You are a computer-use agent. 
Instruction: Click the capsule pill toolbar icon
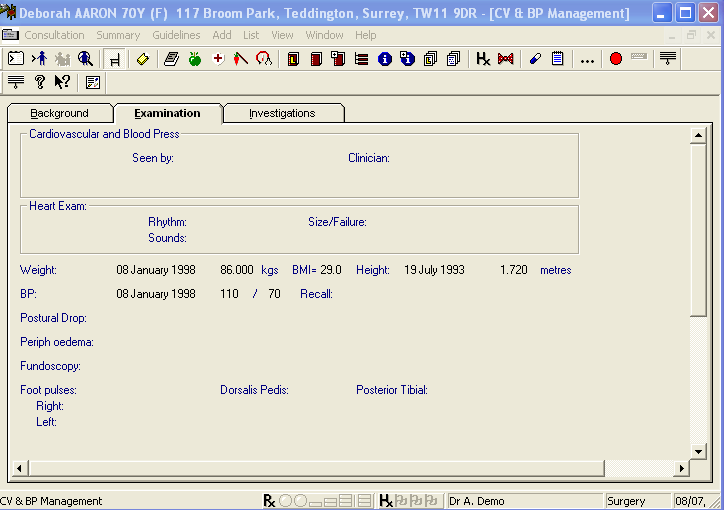pos(535,59)
